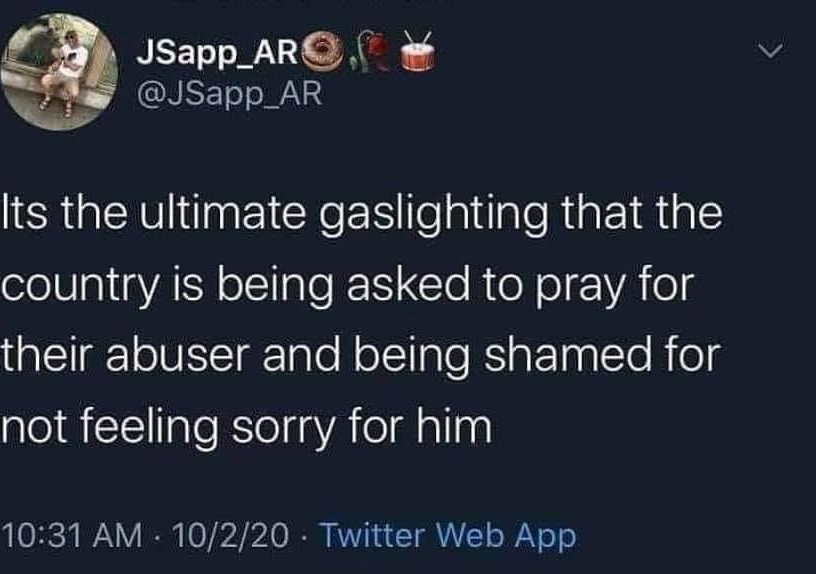
Task: Click the word "country" in the tweet
Action: (79, 286)
